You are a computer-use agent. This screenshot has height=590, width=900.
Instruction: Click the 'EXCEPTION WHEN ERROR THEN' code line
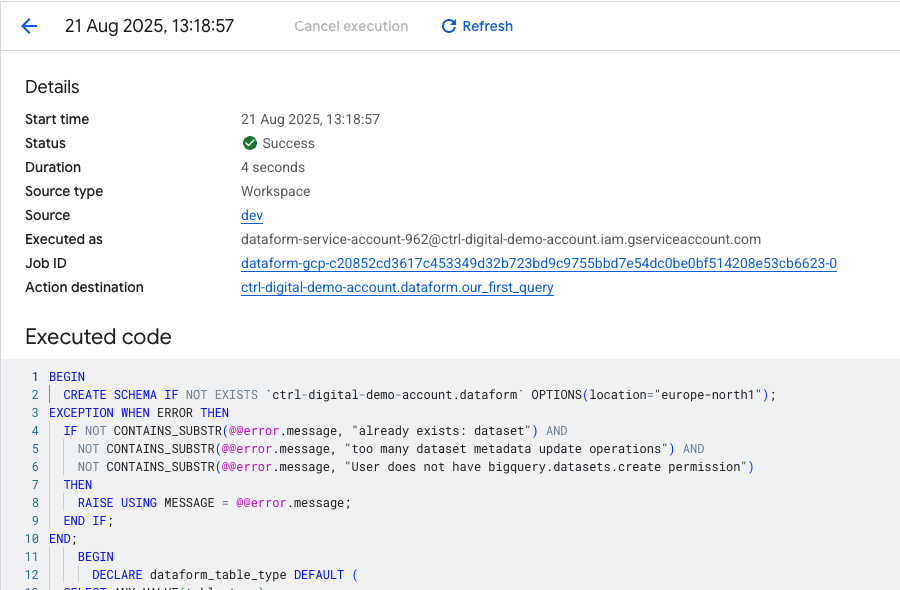tap(139, 413)
